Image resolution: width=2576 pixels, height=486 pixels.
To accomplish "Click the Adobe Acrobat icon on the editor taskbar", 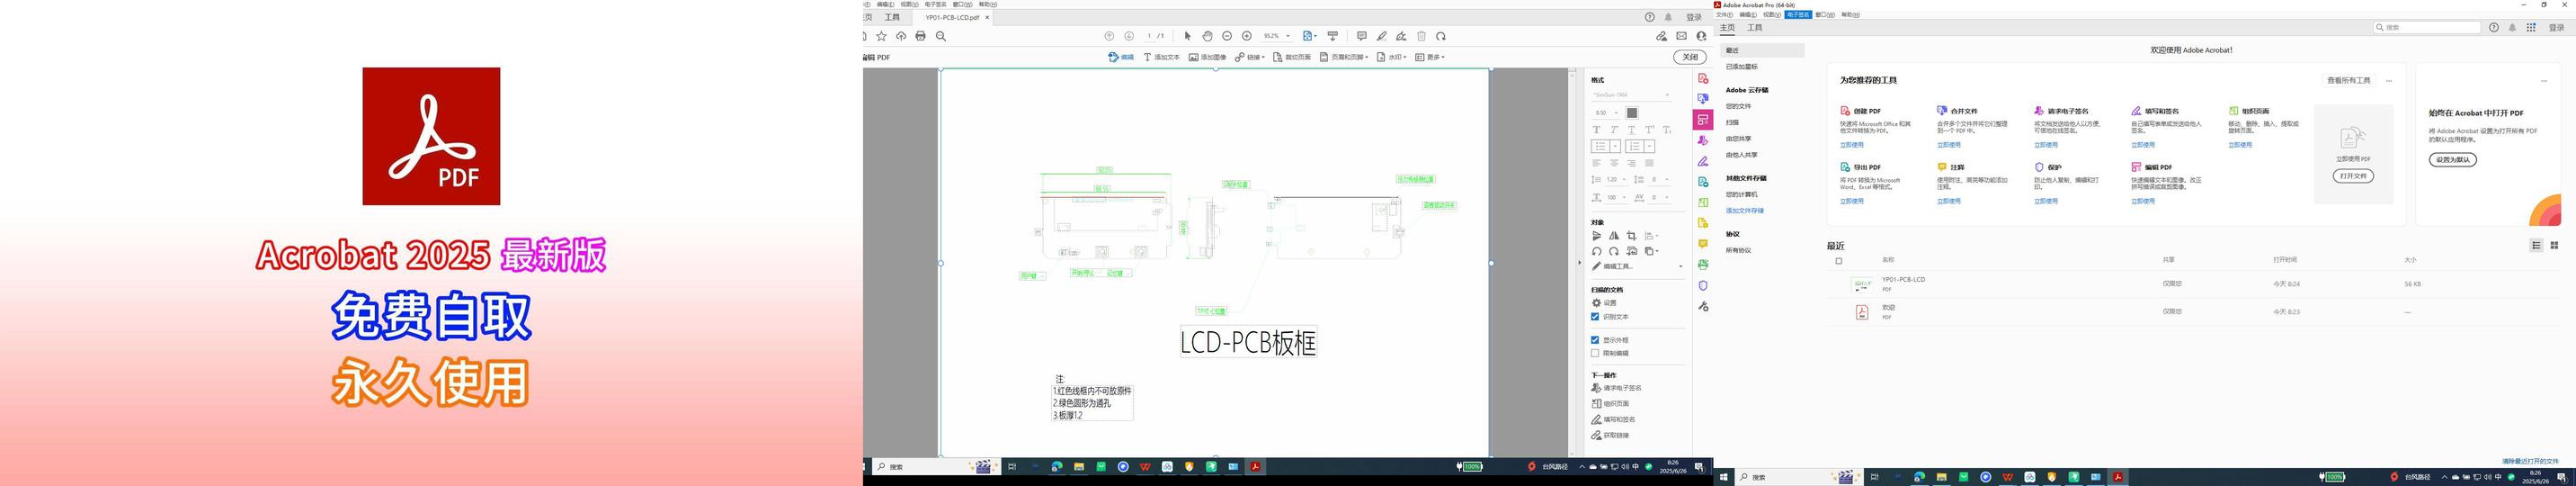I will [1255, 467].
